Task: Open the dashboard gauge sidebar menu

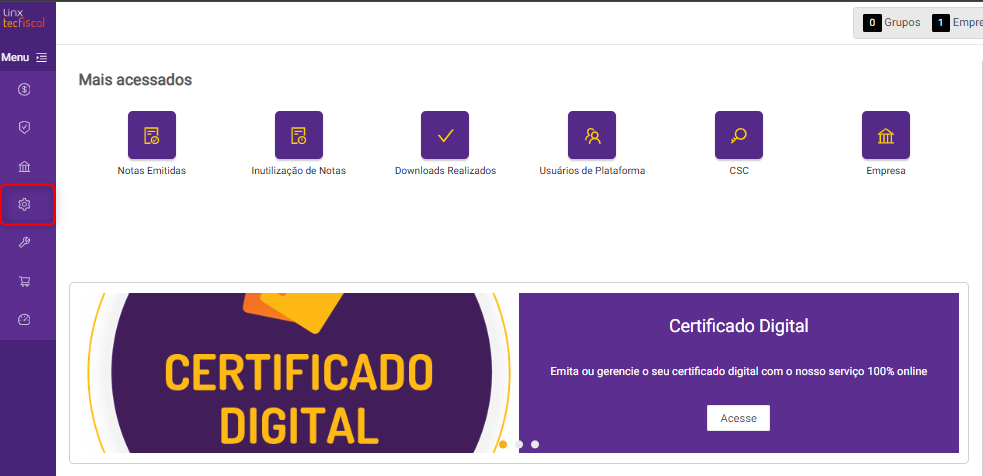Action: coord(24,320)
